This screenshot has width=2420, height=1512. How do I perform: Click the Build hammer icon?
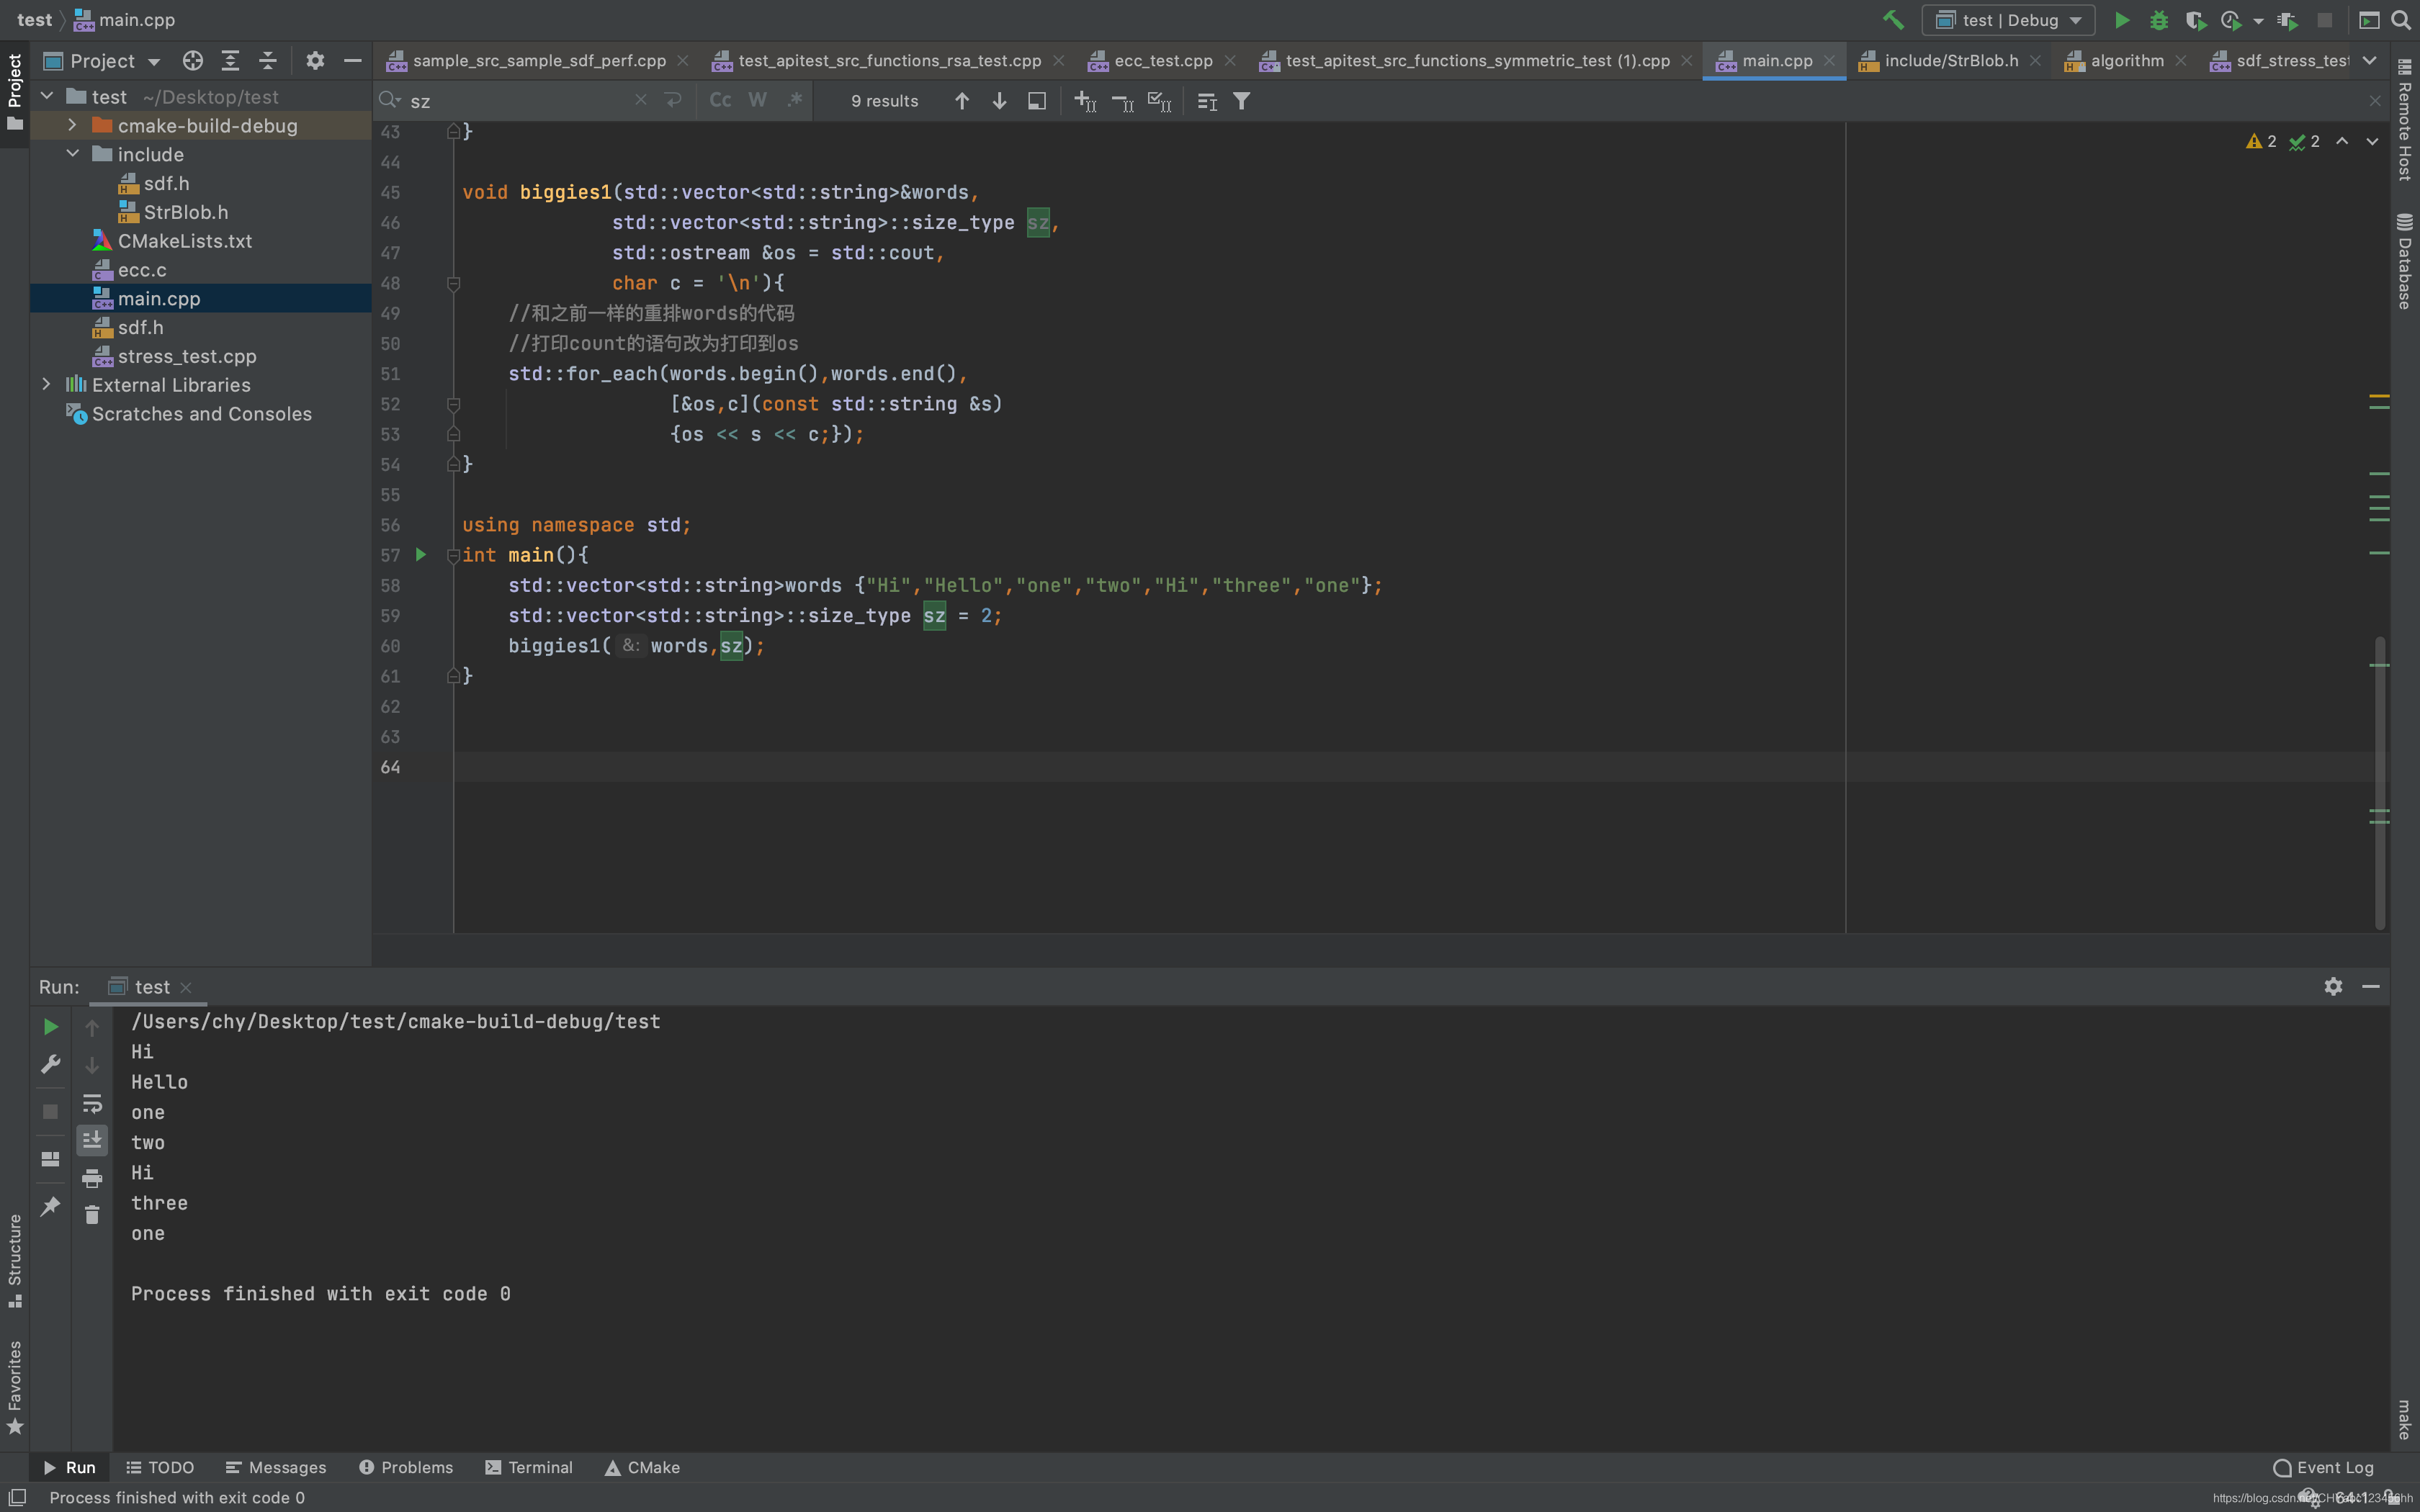click(x=1892, y=20)
